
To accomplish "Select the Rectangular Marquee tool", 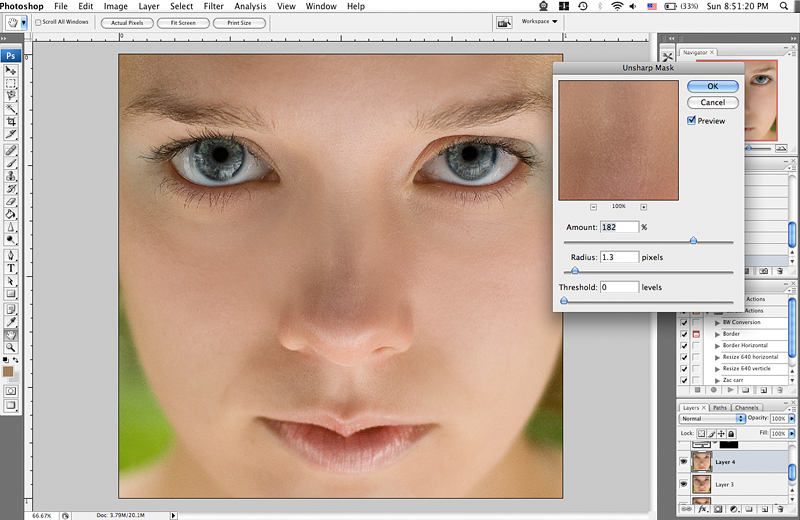I will (x=11, y=83).
